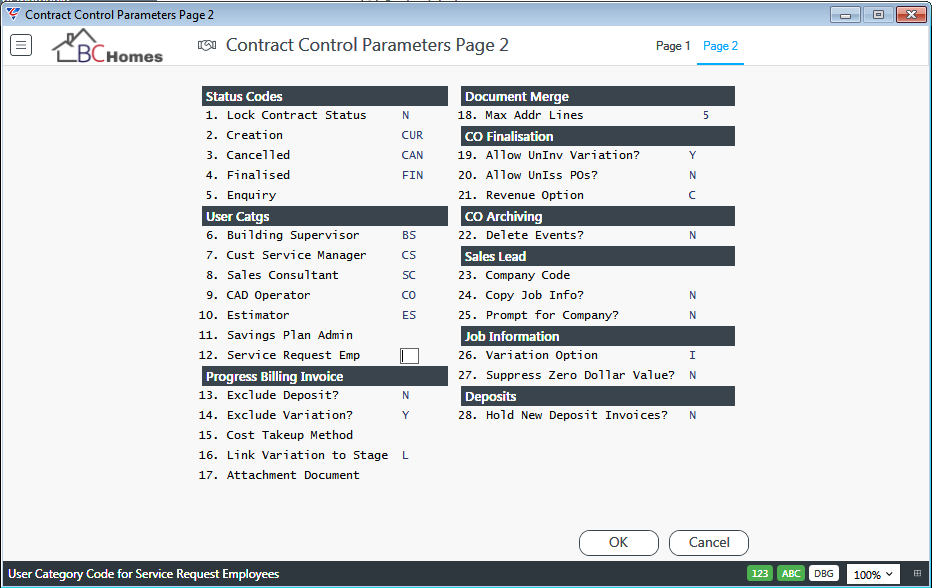The height and width of the screenshot is (588, 936).
Task: Select the Page 2 tab
Action: [x=720, y=46]
